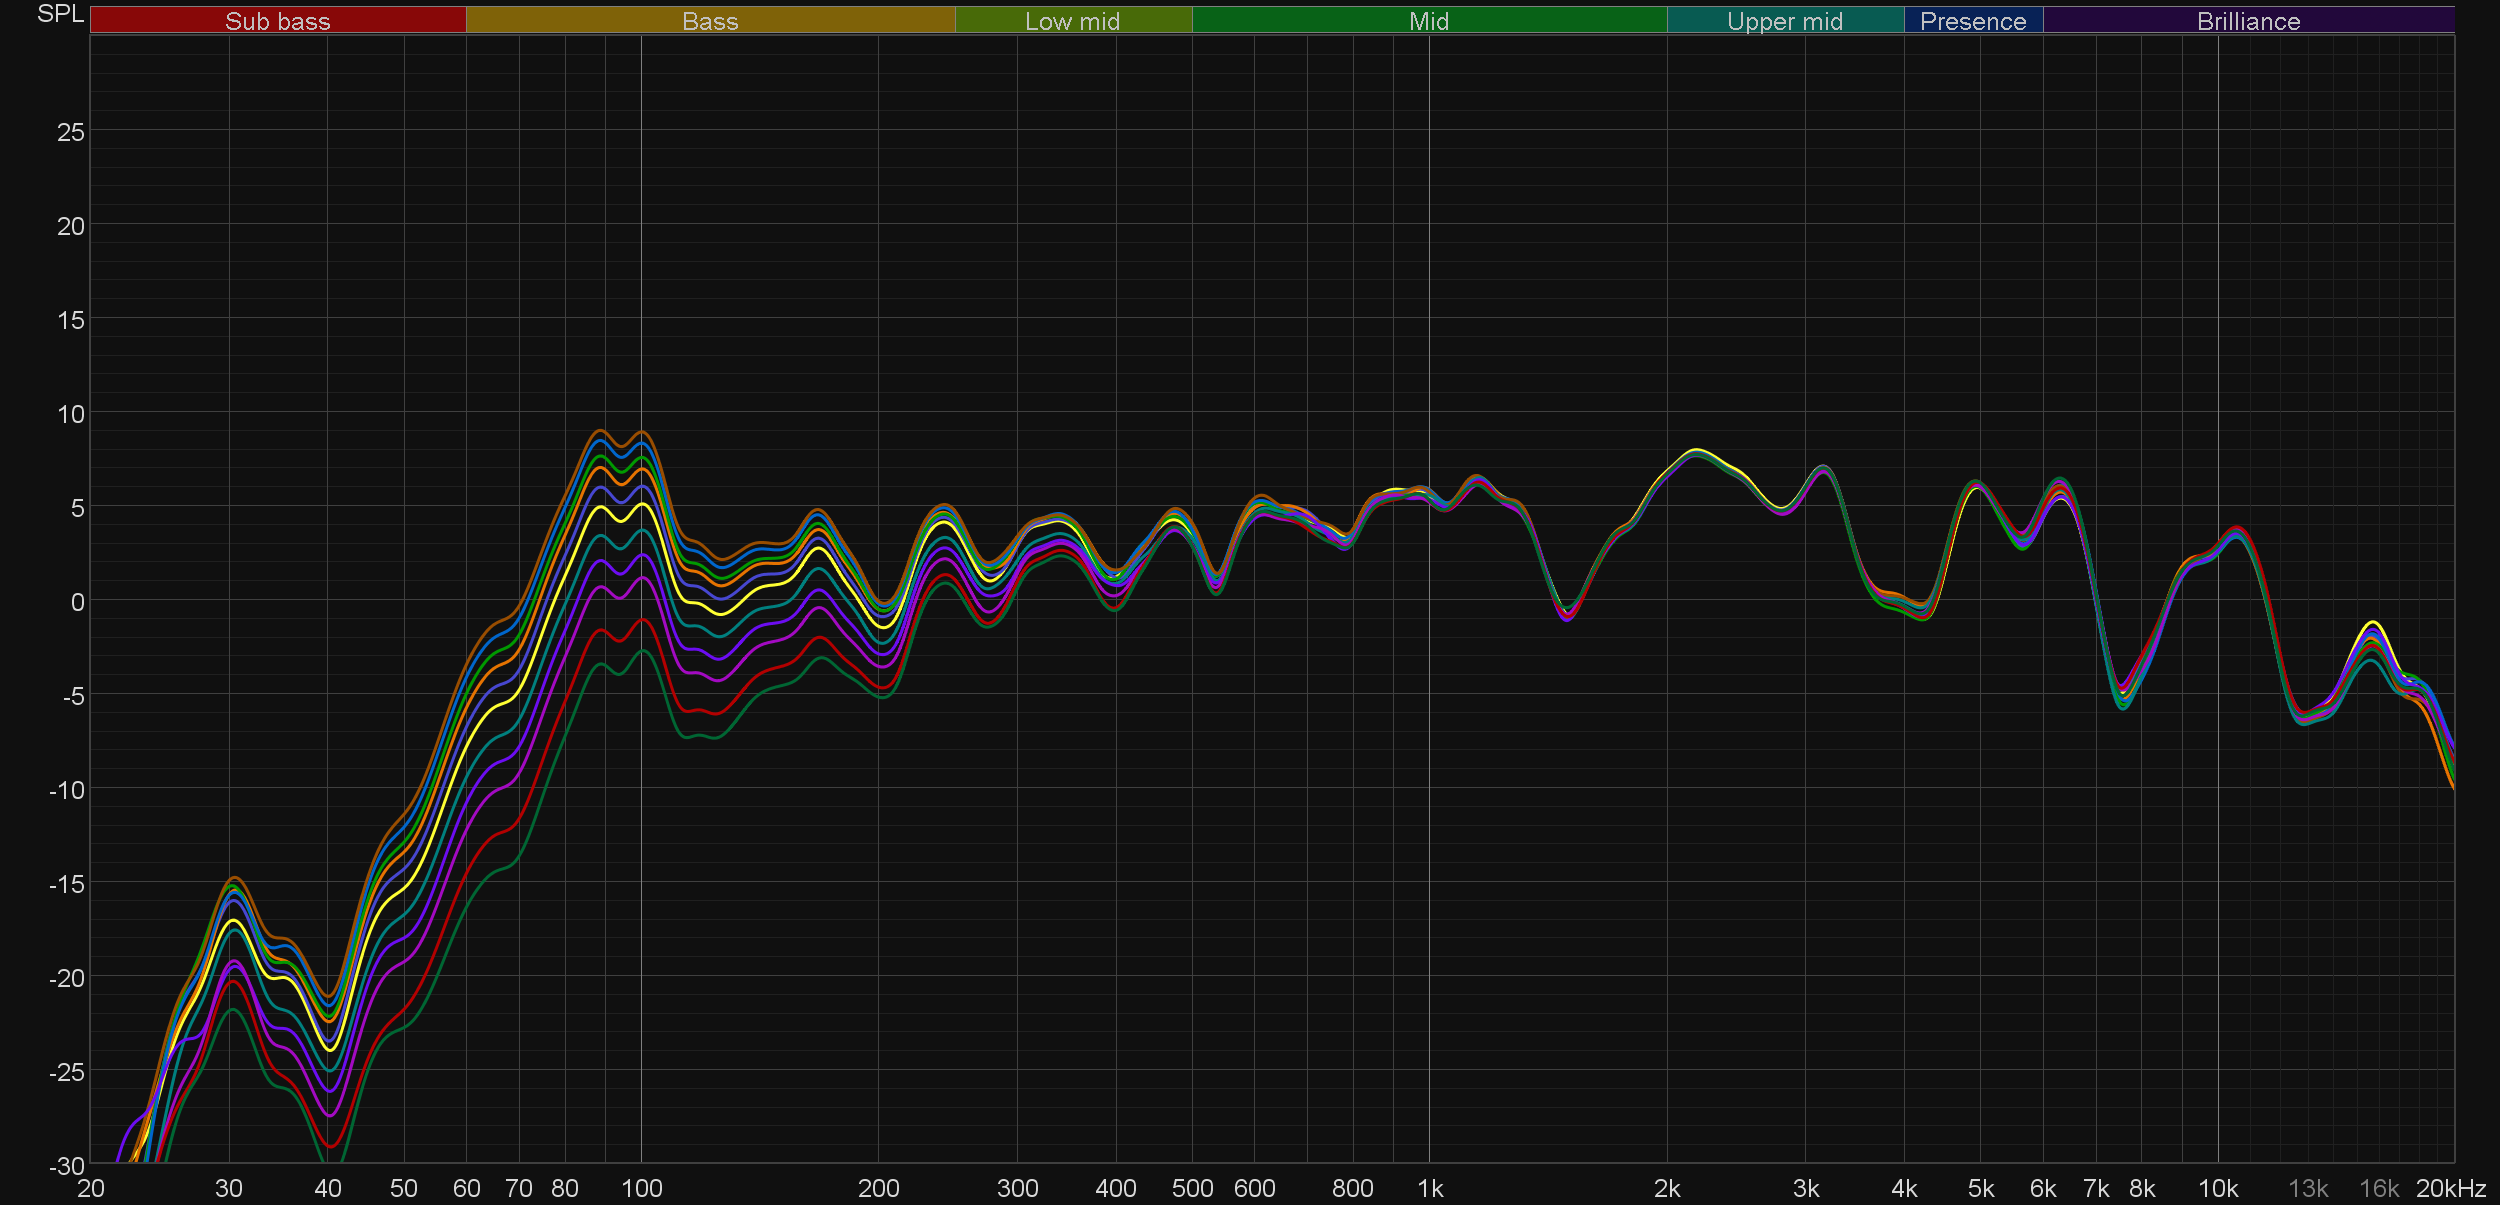The width and height of the screenshot is (2500, 1205).
Task: Click the 100 Hz axis label
Action: [641, 1189]
